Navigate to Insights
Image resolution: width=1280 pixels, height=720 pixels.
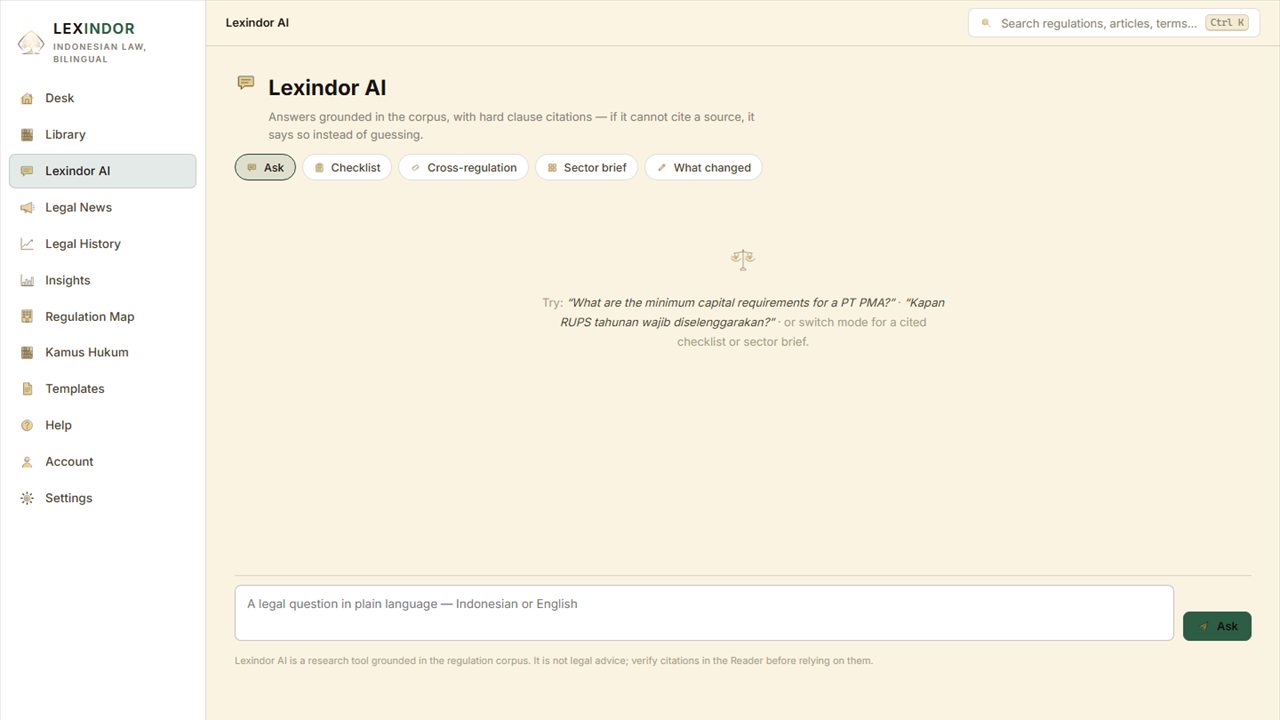[x=102, y=281]
